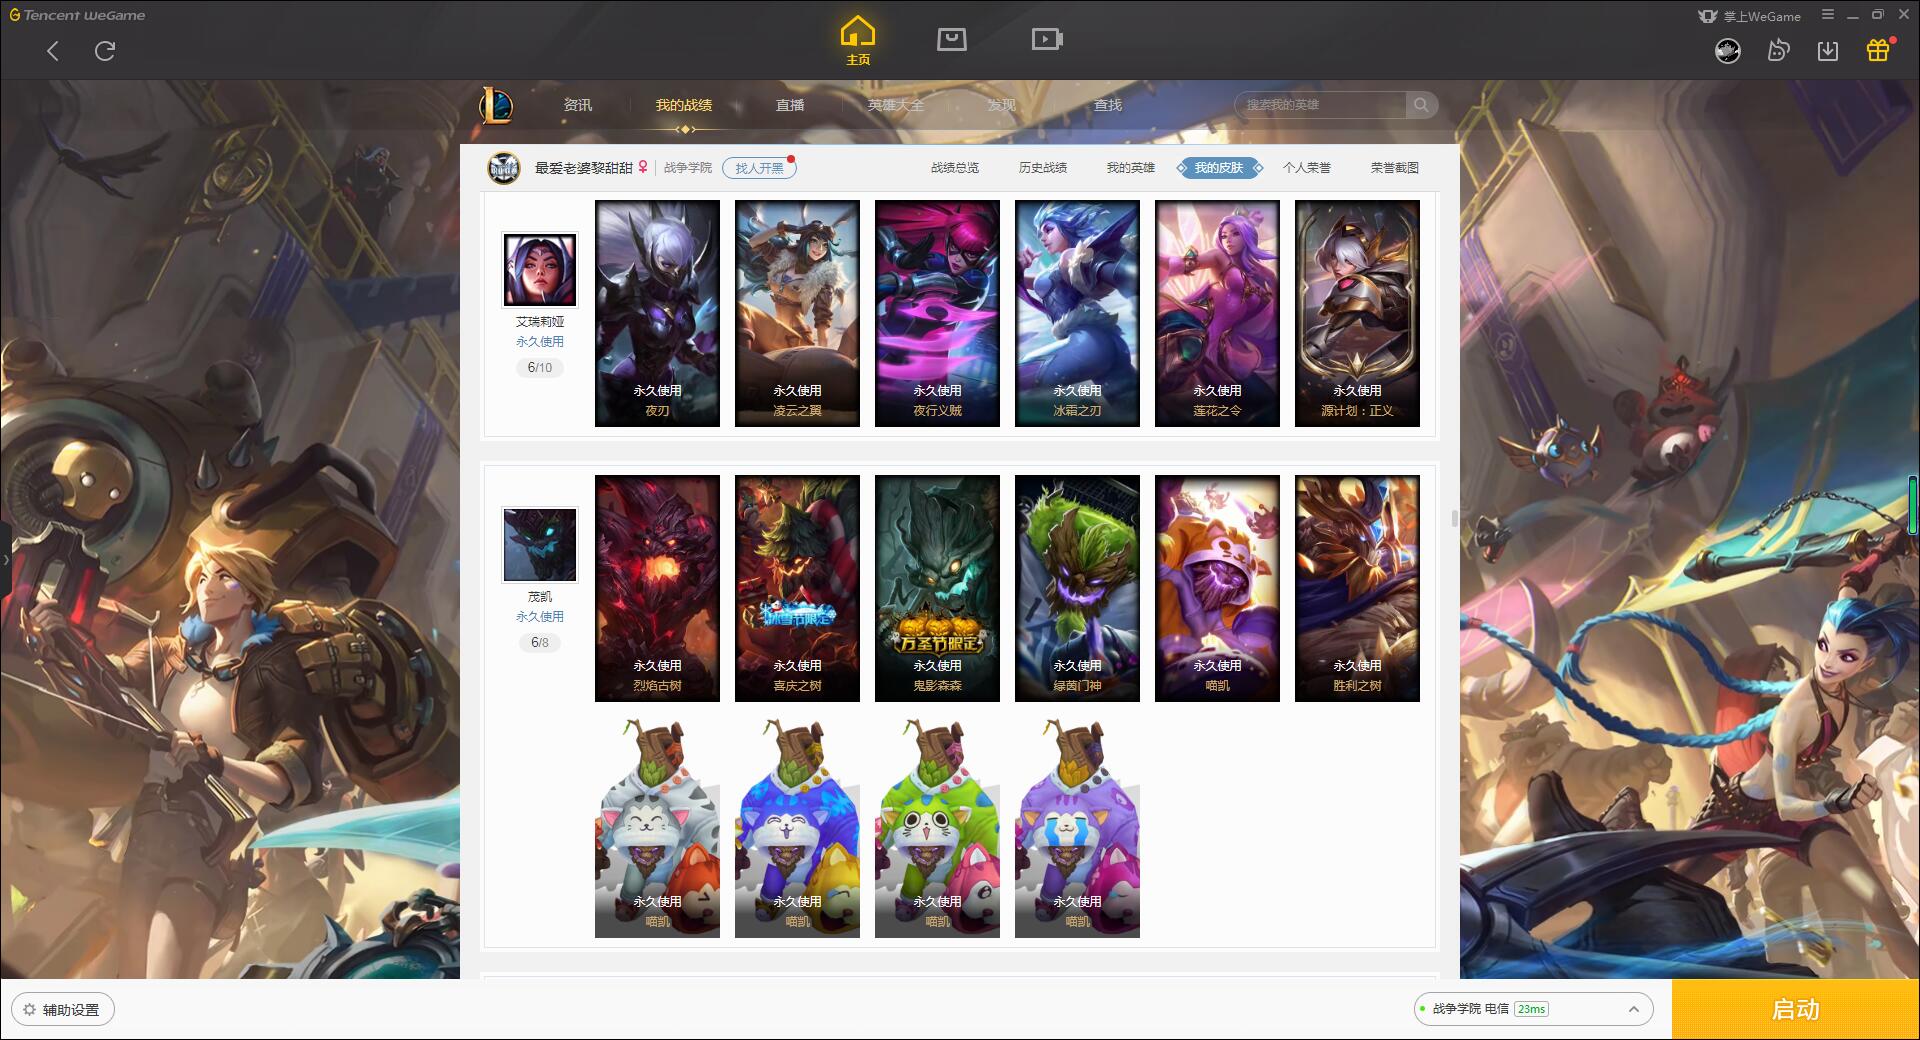1920x1040 pixels.
Task: Switch to 历史战绩 sub-tab
Action: pos(1043,168)
